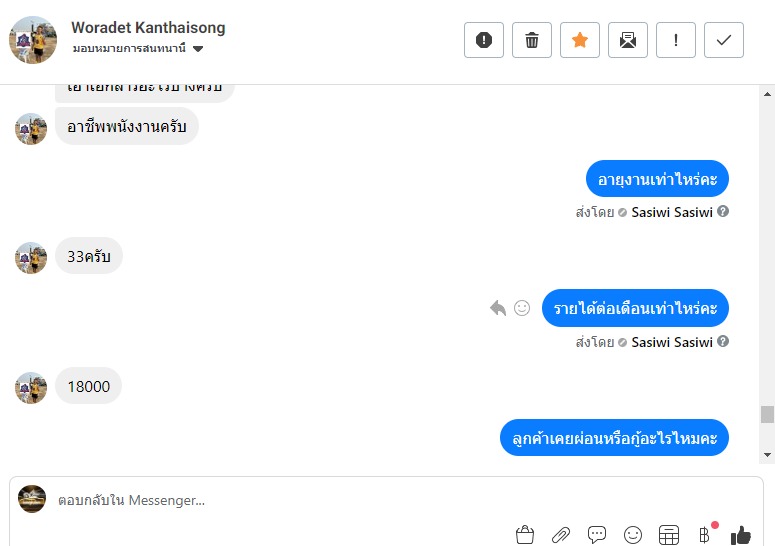Reply to the monthly income message

click(498, 308)
